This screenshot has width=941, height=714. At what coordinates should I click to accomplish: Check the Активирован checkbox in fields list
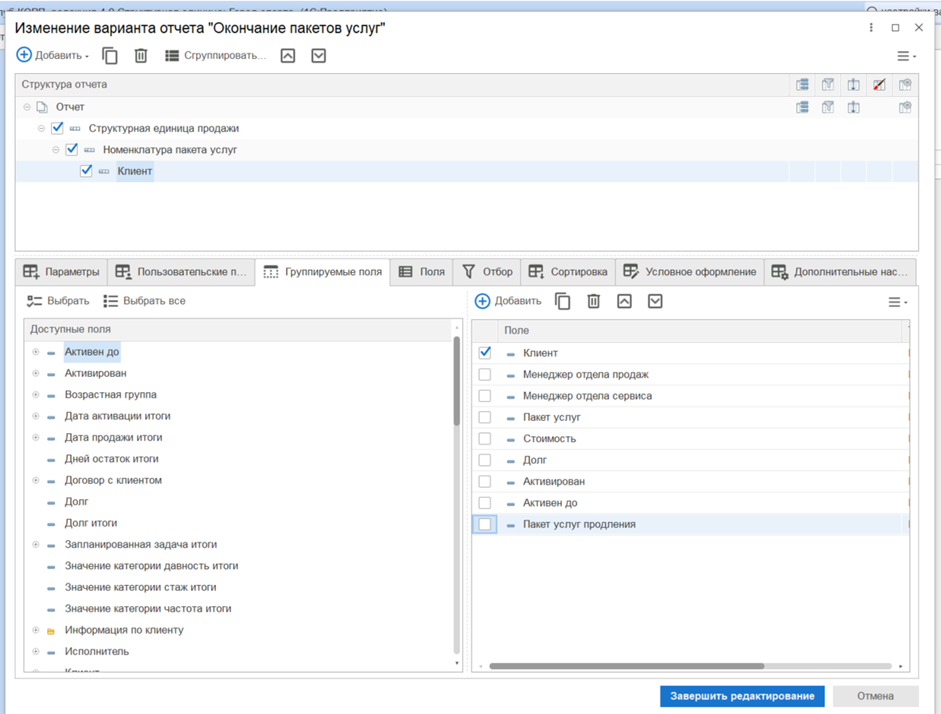485,481
